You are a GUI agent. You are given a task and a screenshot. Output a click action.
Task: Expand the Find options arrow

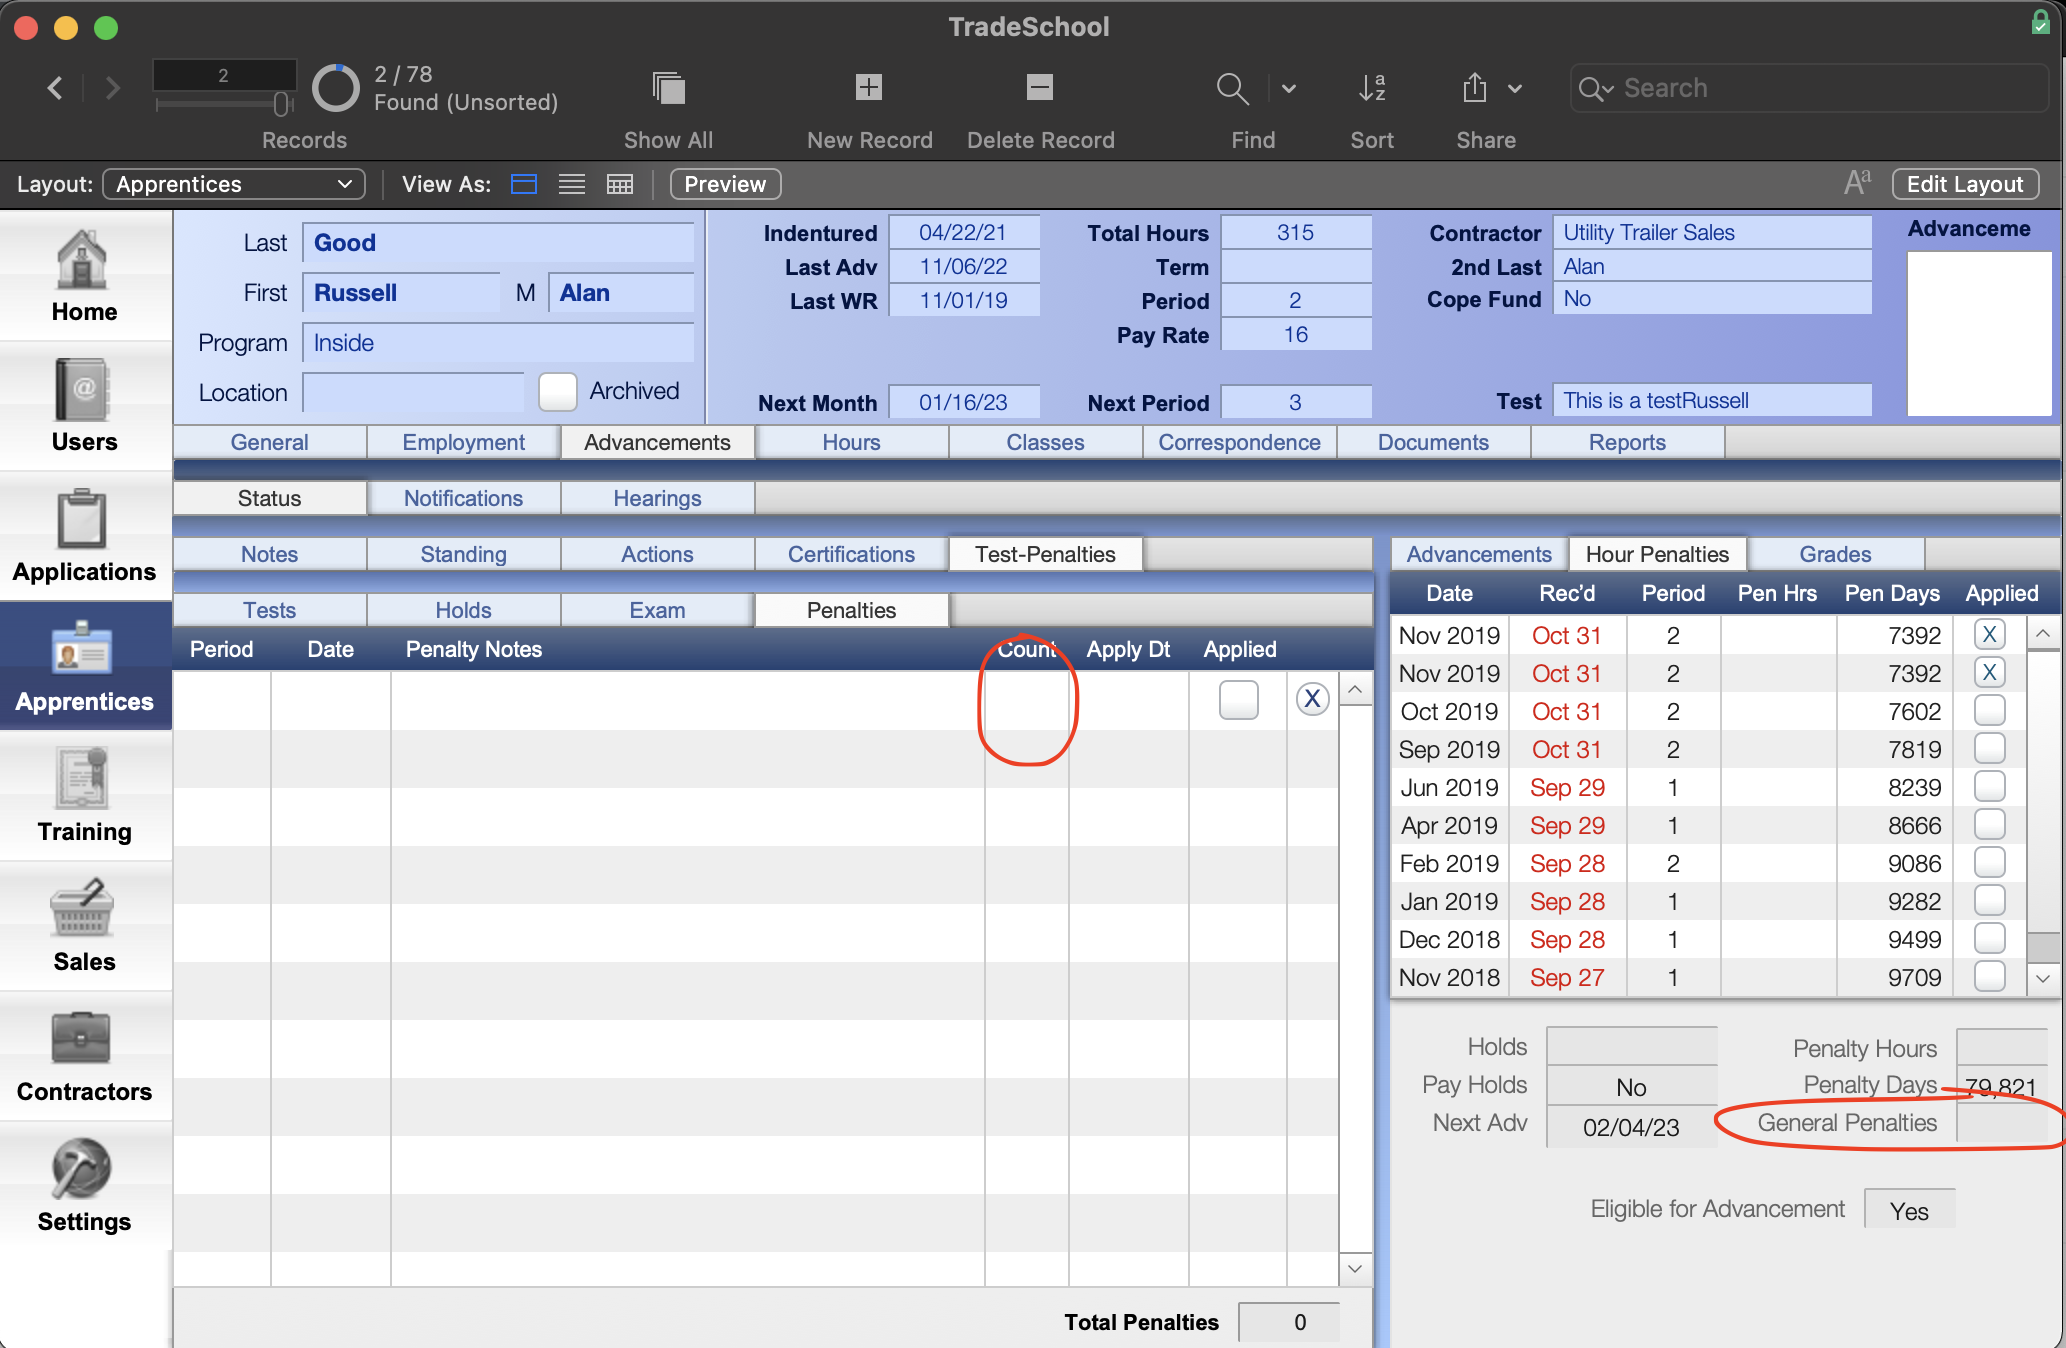1289,89
